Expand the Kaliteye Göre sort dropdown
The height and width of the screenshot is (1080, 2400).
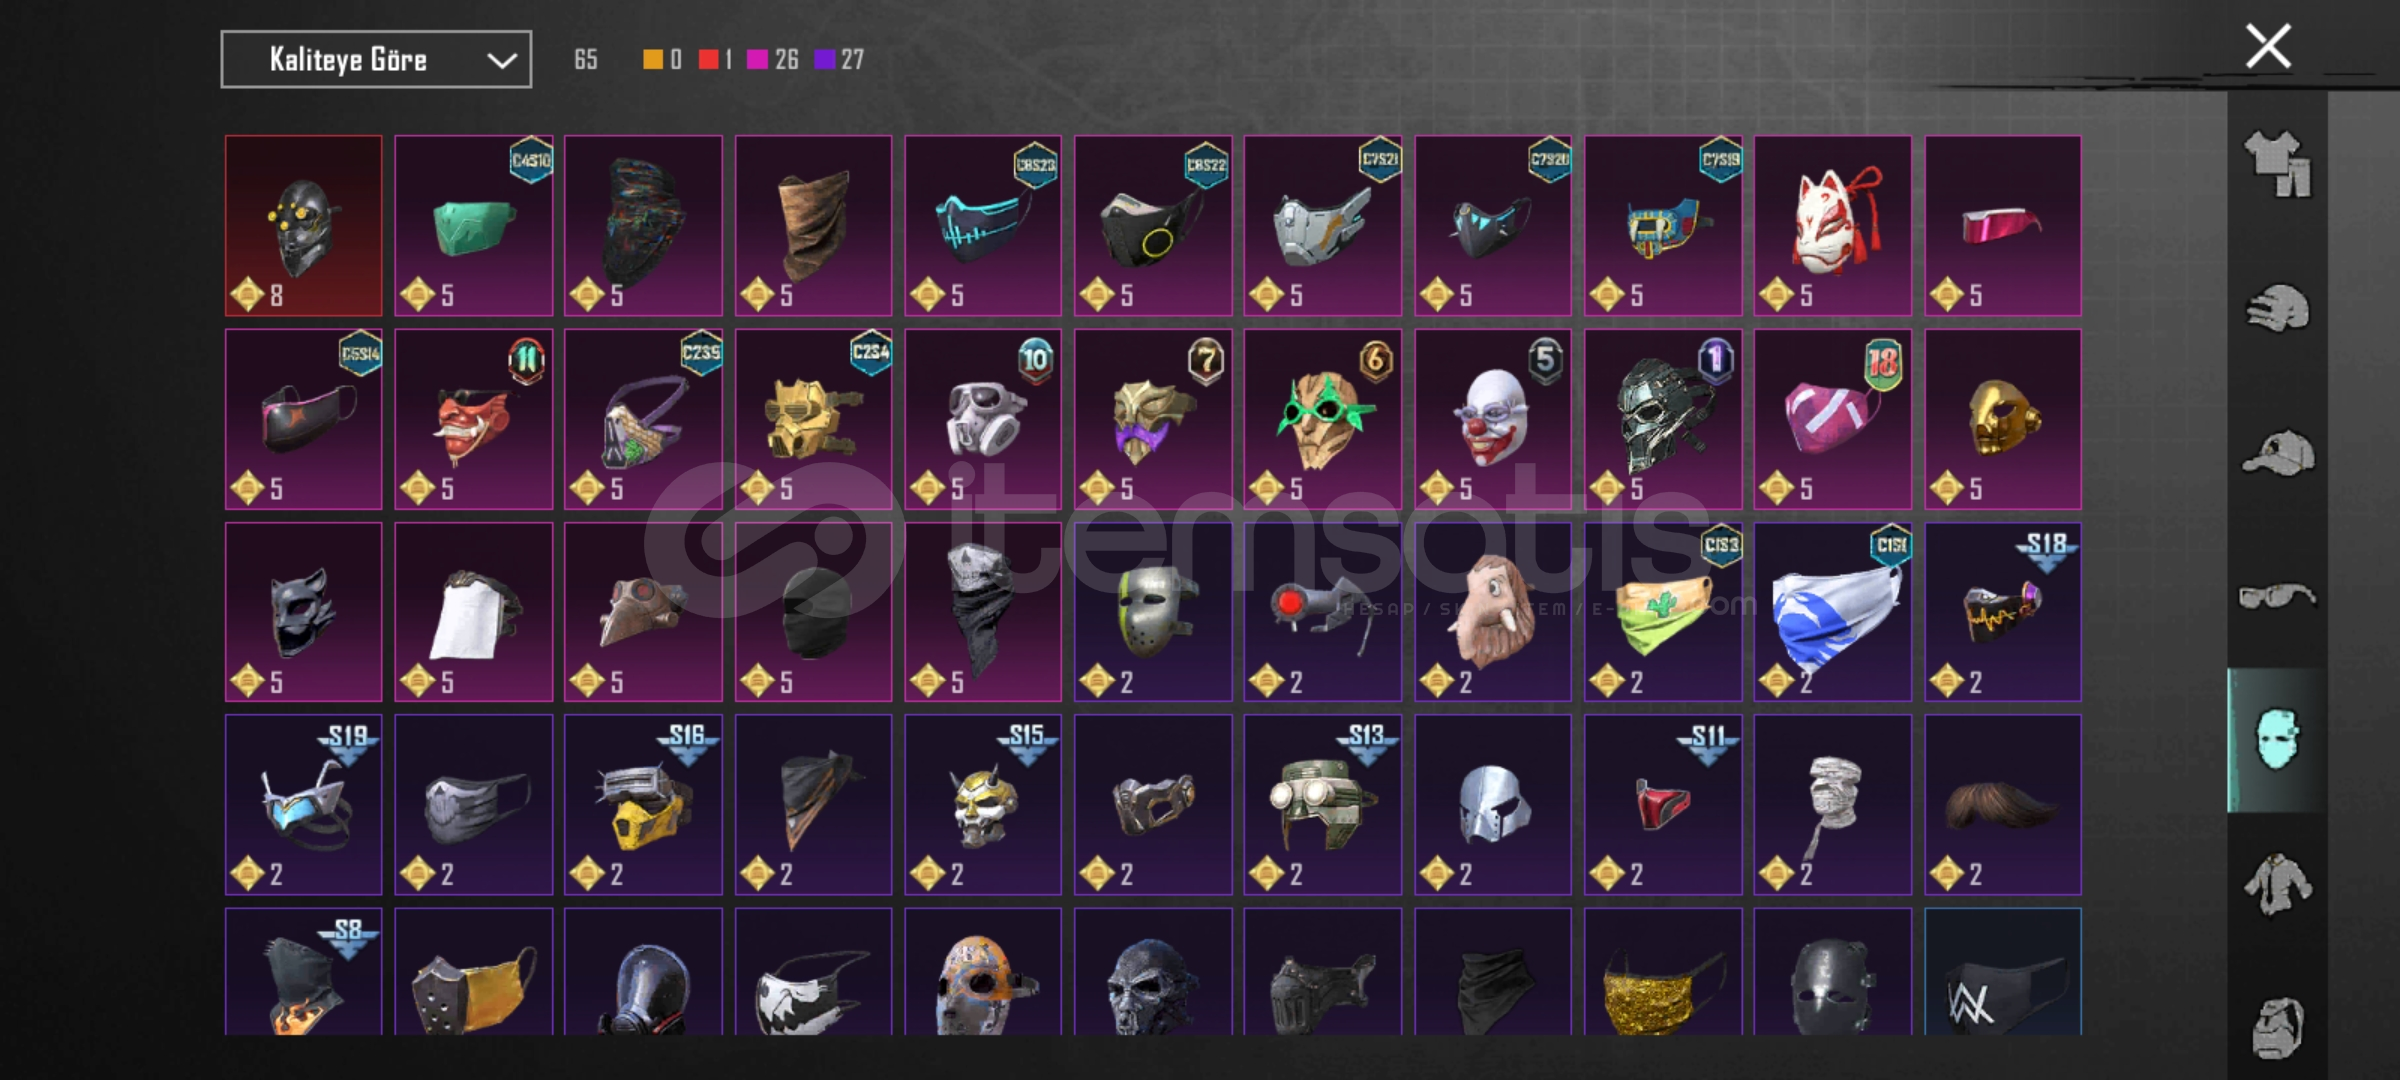tap(376, 60)
